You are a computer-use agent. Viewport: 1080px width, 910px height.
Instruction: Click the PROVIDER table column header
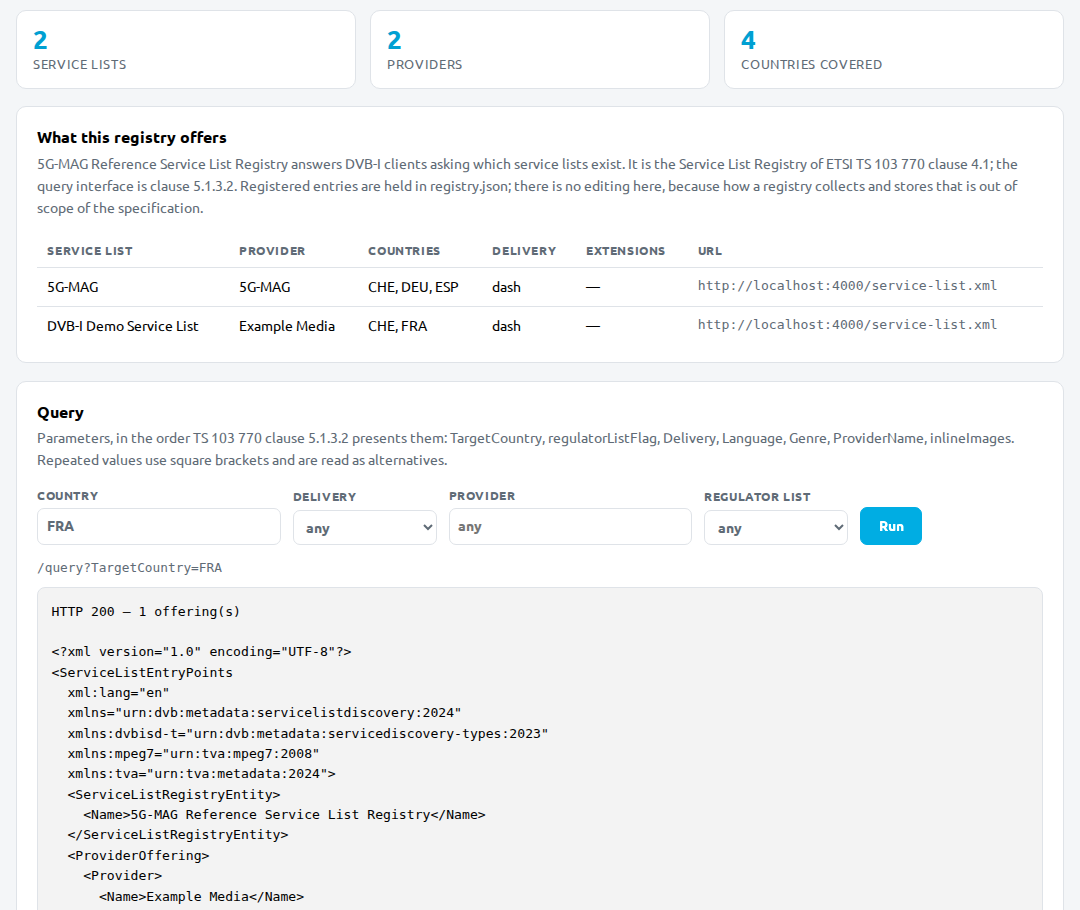(x=272, y=251)
